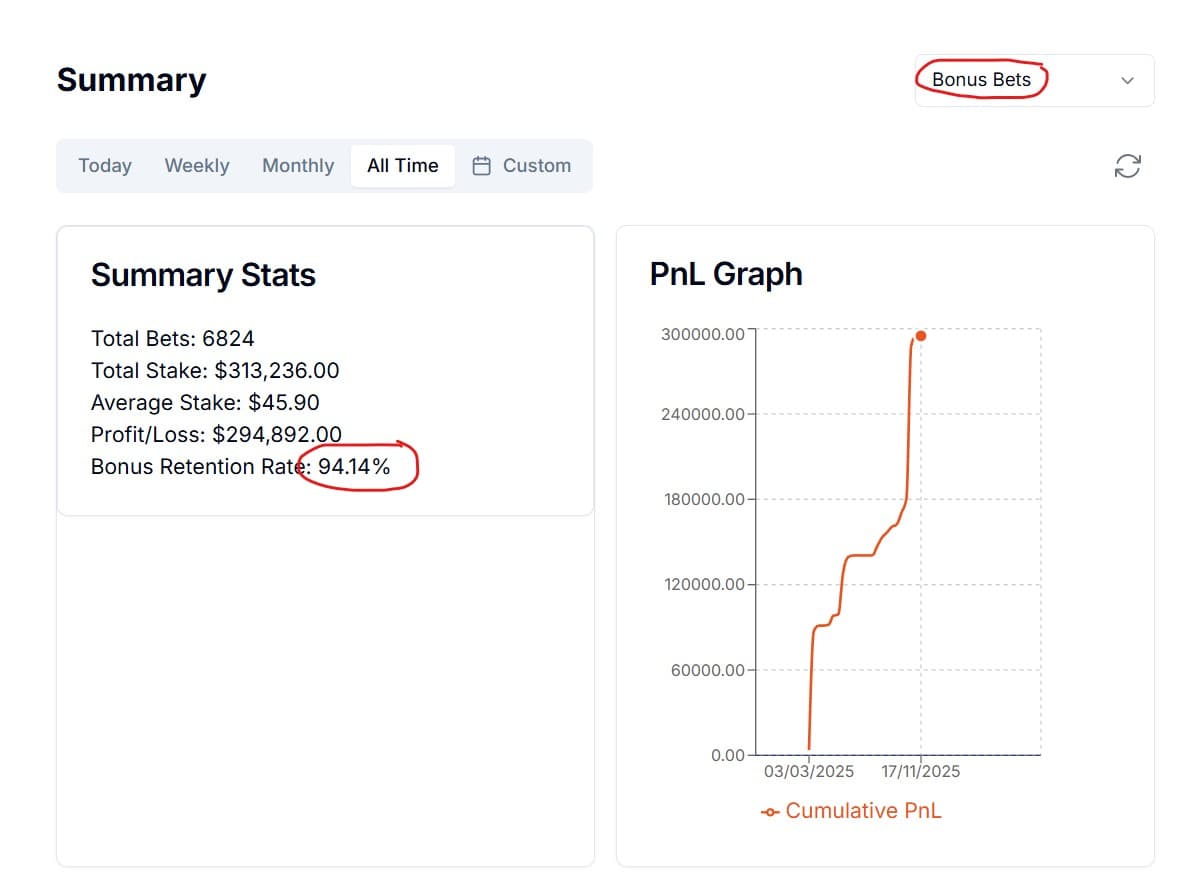Switch to the Today tab
The height and width of the screenshot is (884, 1195).
[105, 166]
